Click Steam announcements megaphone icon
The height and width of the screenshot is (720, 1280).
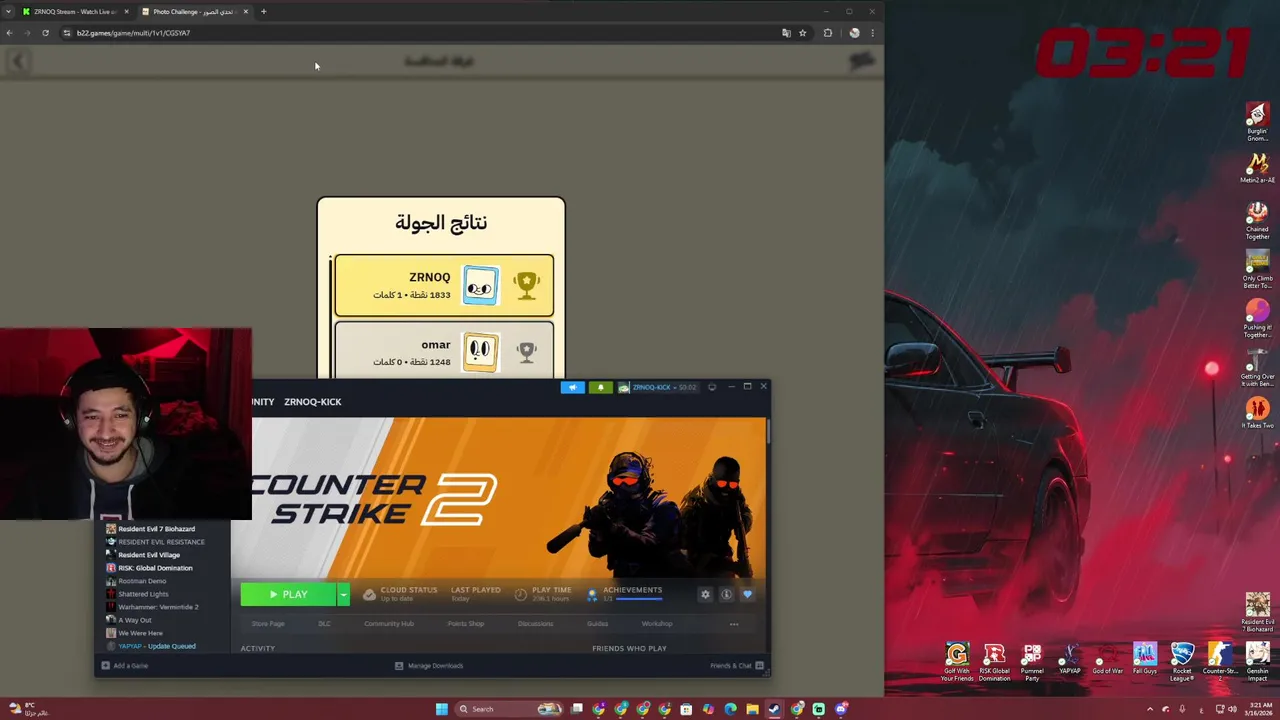click(x=572, y=388)
